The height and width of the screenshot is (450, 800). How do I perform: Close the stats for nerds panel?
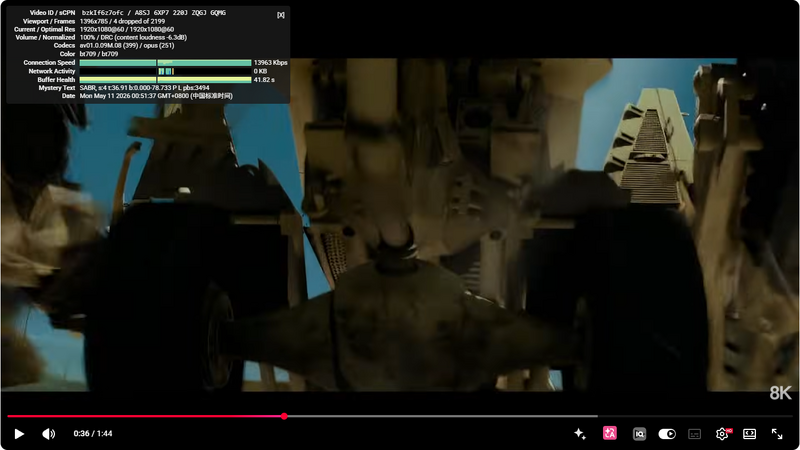pos(281,15)
